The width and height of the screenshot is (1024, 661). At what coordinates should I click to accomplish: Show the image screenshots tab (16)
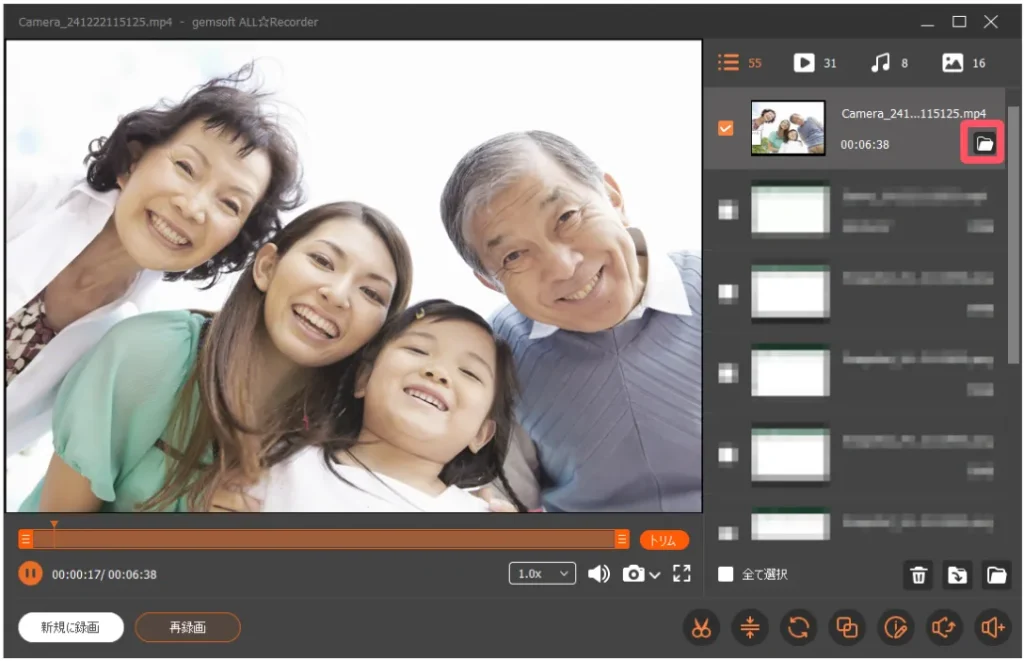point(963,63)
